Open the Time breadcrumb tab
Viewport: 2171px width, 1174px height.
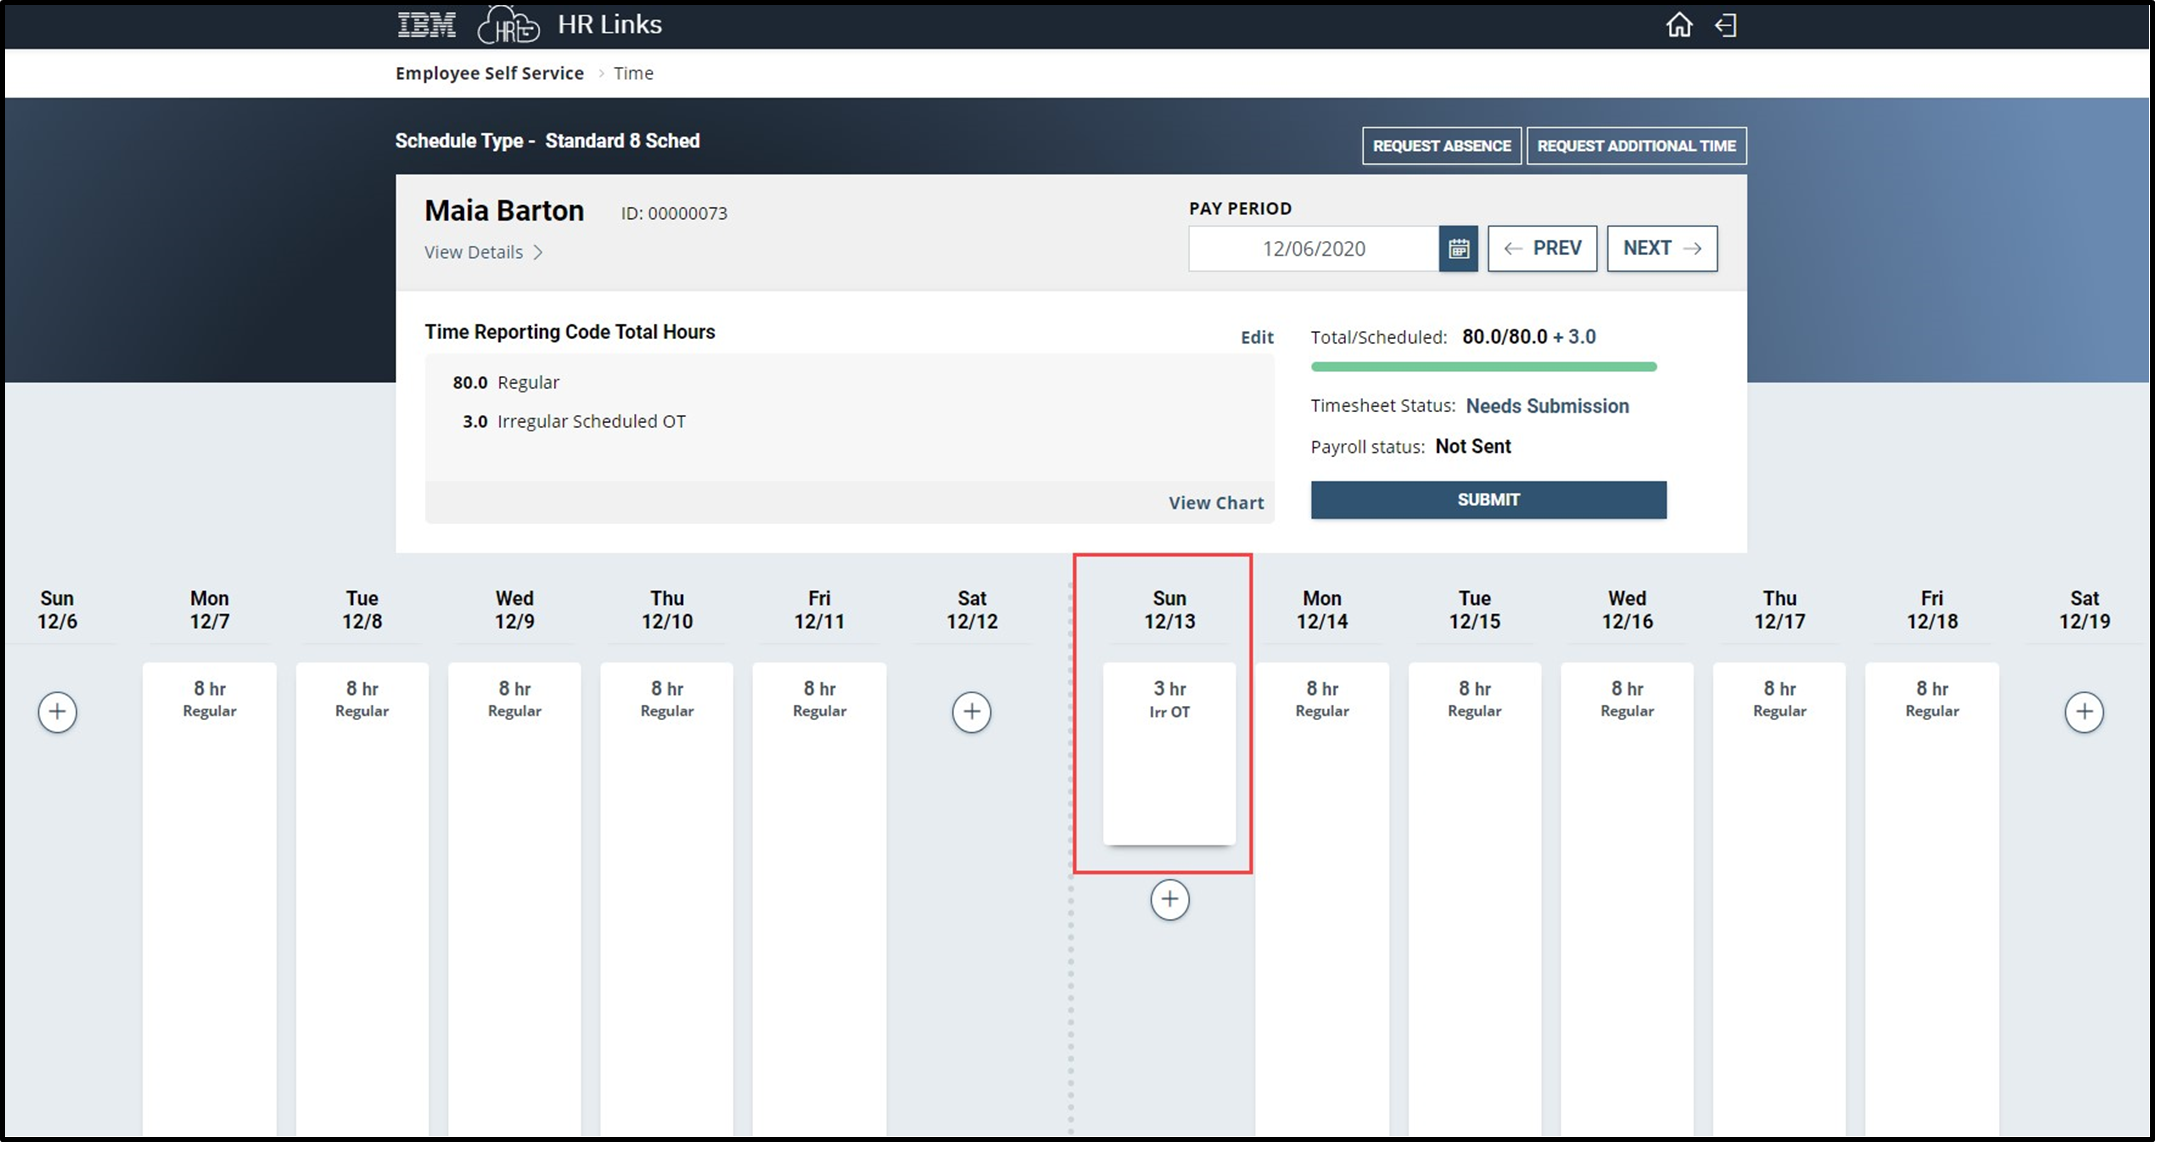pos(634,73)
